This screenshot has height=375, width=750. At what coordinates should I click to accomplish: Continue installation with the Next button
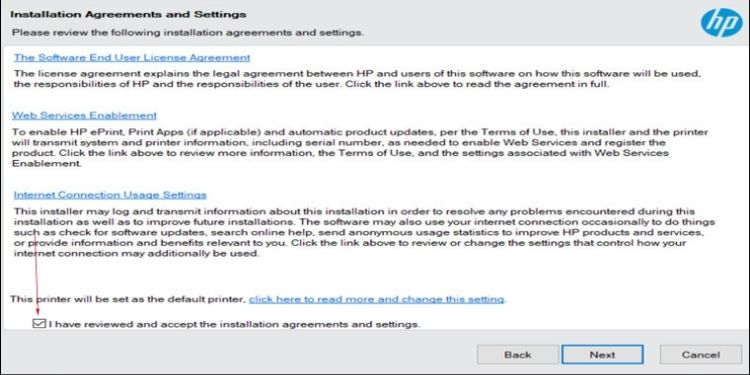tap(602, 354)
